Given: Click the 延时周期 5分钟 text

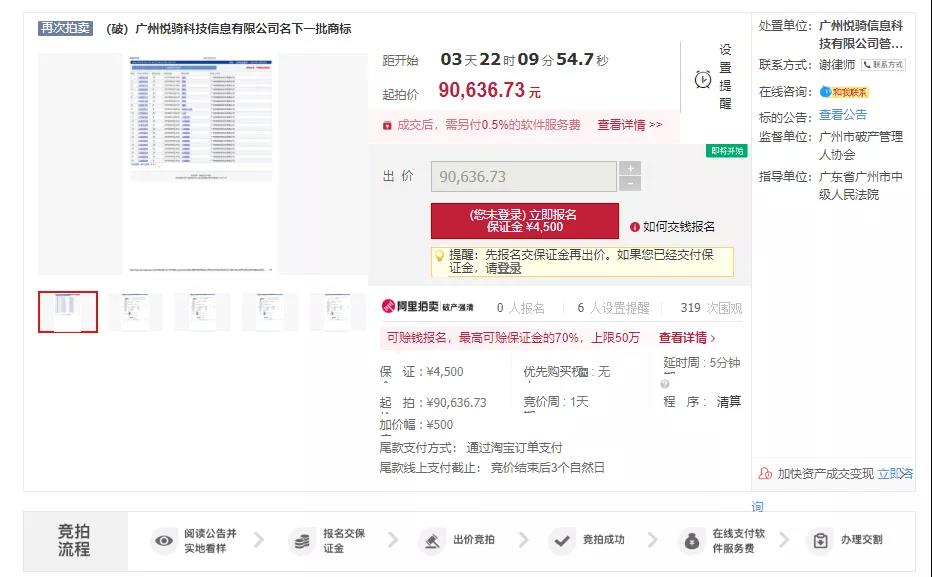Looking at the screenshot, I should click(702, 363).
